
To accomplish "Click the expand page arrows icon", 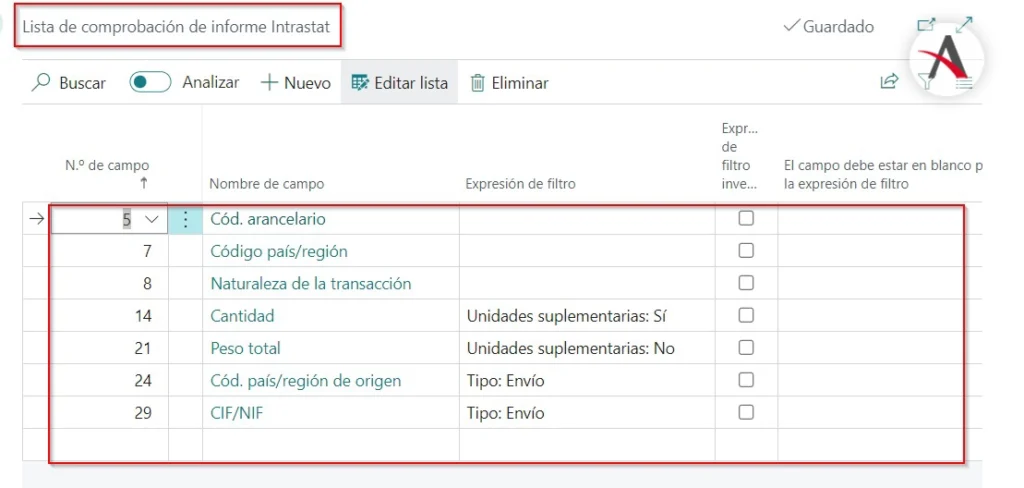I will click(x=964, y=26).
